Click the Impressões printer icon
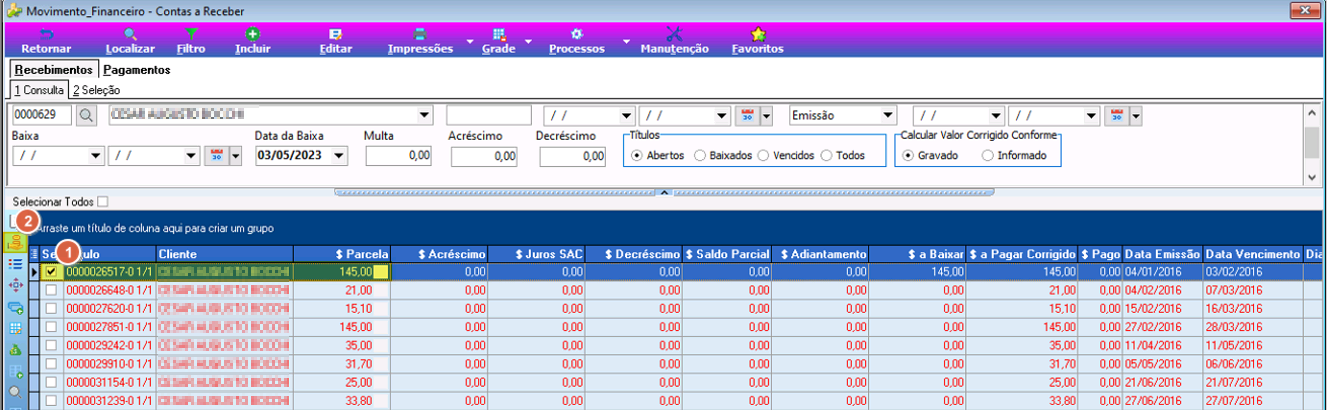Screen dimensions: 1327x410 420,34
